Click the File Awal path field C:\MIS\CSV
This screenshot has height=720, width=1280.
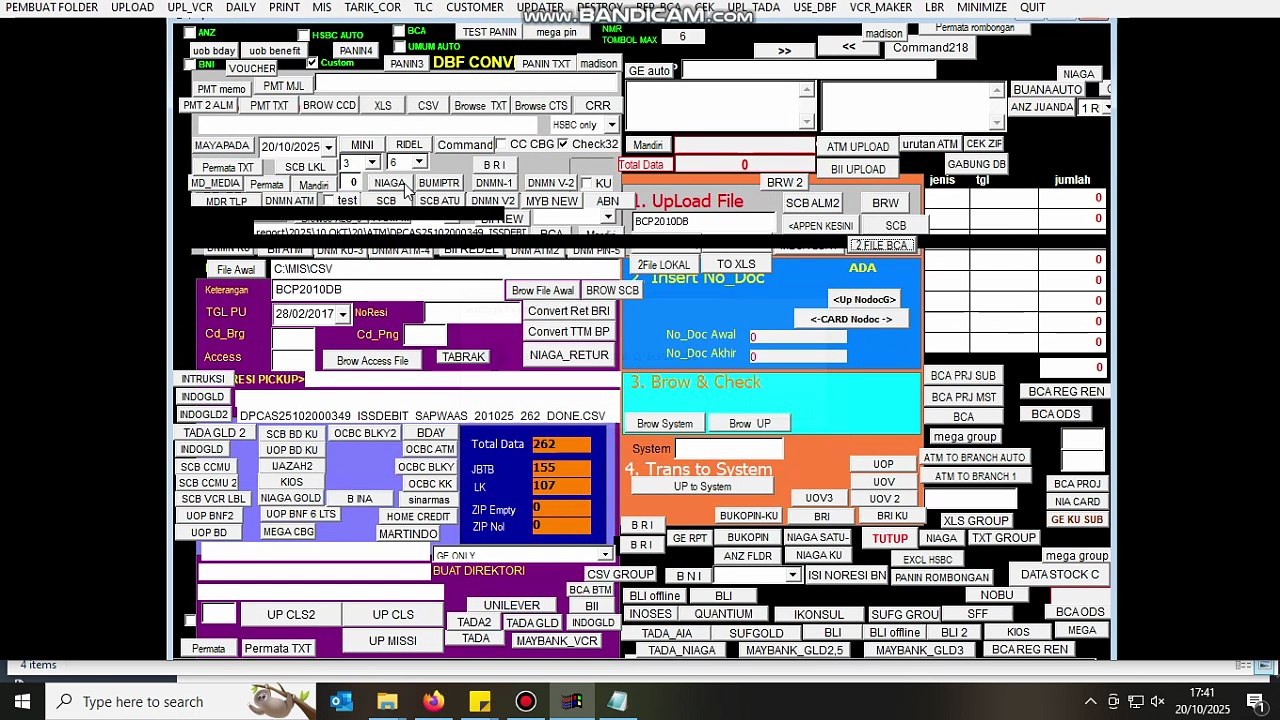pyautogui.click(x=445, y=269)
